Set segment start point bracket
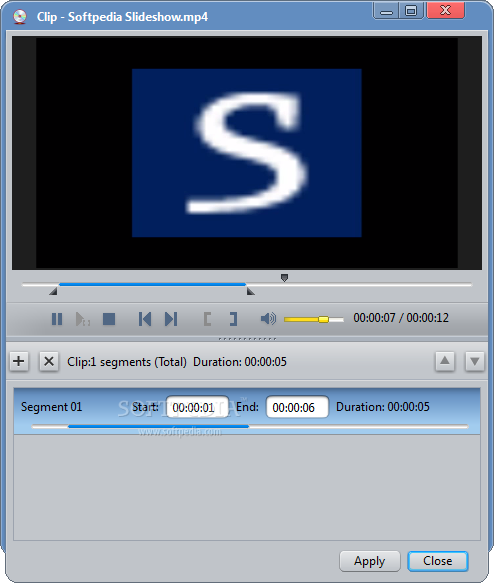The width and height of the screenshot is (494, 583). 207,319
